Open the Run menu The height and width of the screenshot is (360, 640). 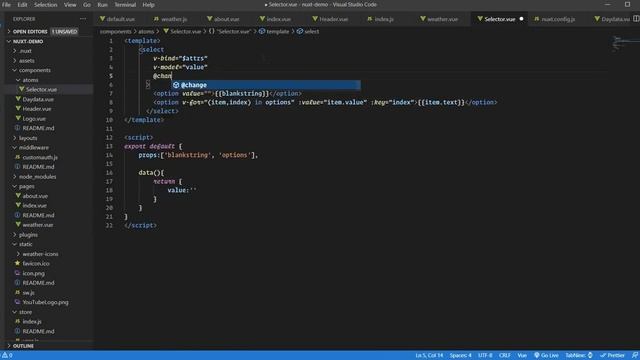(x=102, y=4)
